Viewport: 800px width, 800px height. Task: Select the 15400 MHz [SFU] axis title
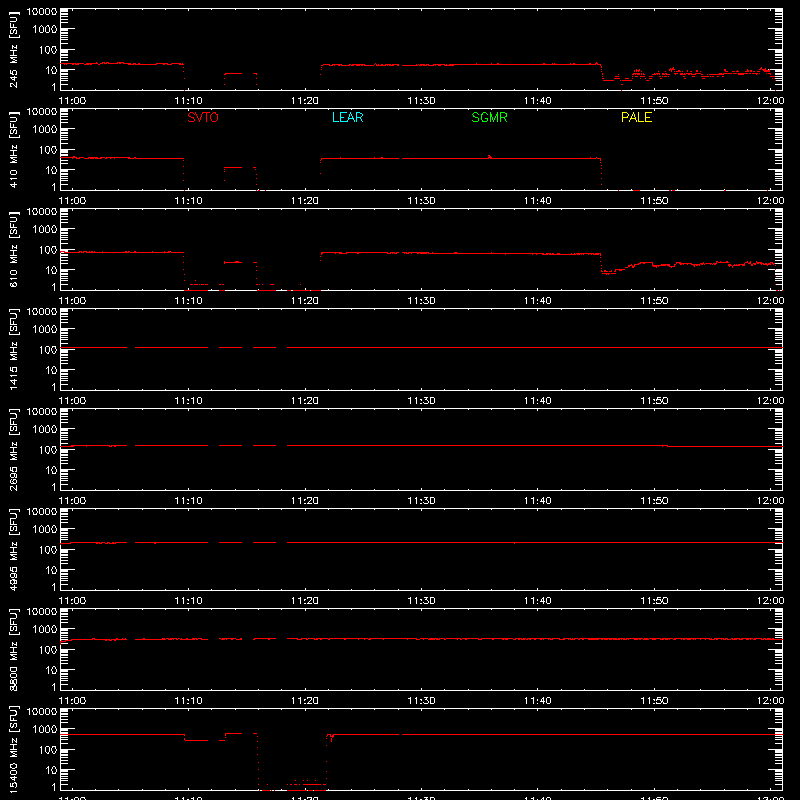point(14,749)
